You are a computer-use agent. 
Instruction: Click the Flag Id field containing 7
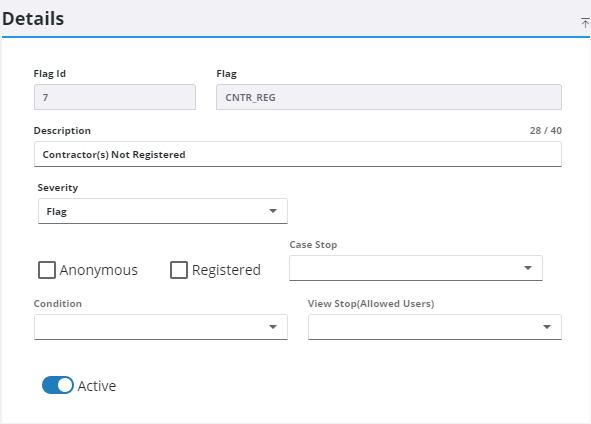115,97
